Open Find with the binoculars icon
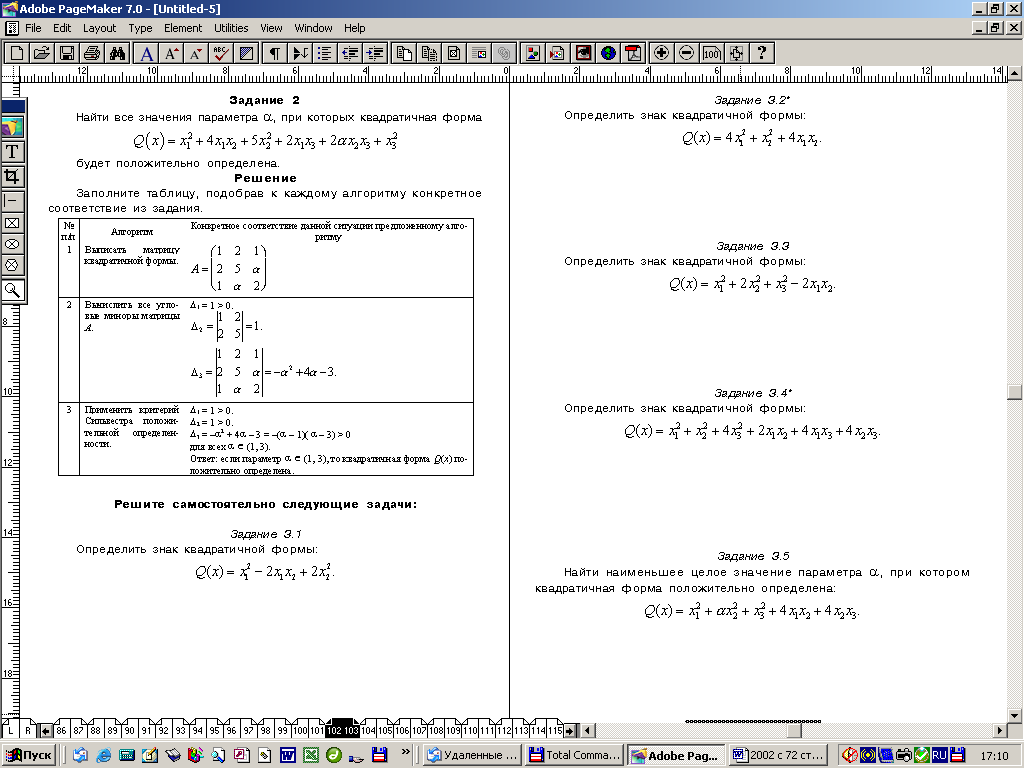Viewport: 1024px width, 768px height. [x=117, y=53]
